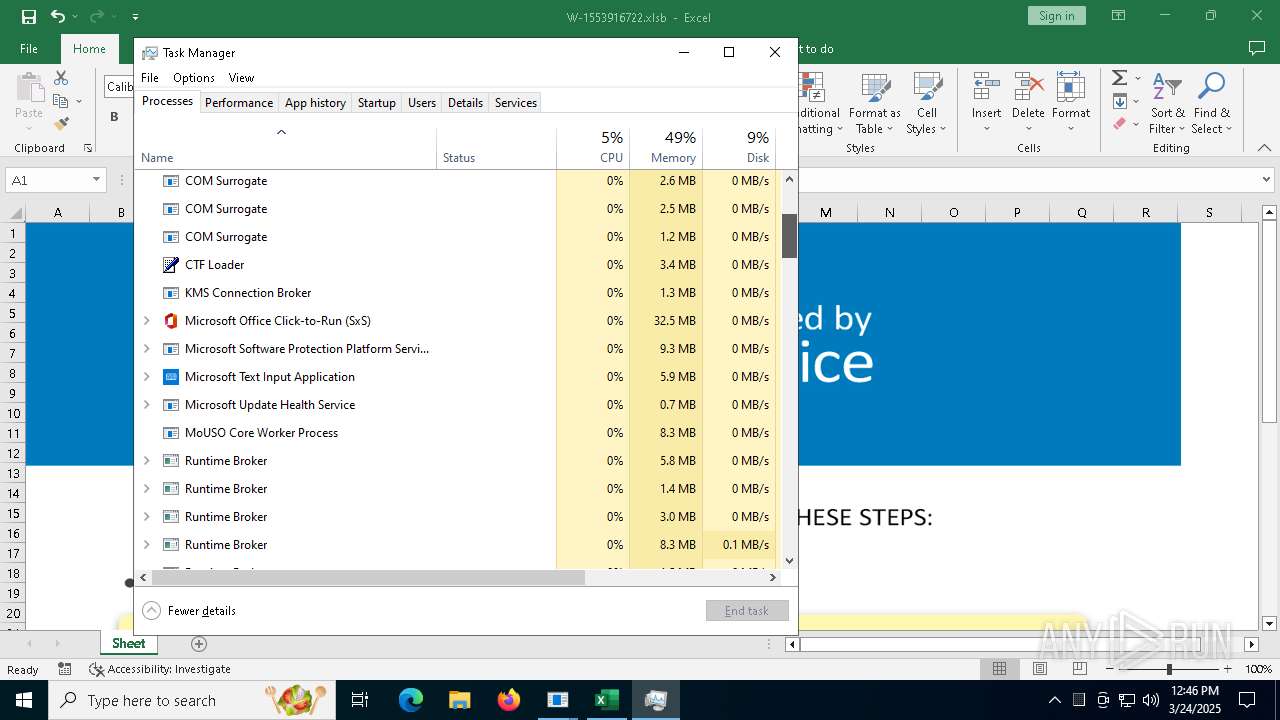Click the Bold button in Excel

coord(114,116)
